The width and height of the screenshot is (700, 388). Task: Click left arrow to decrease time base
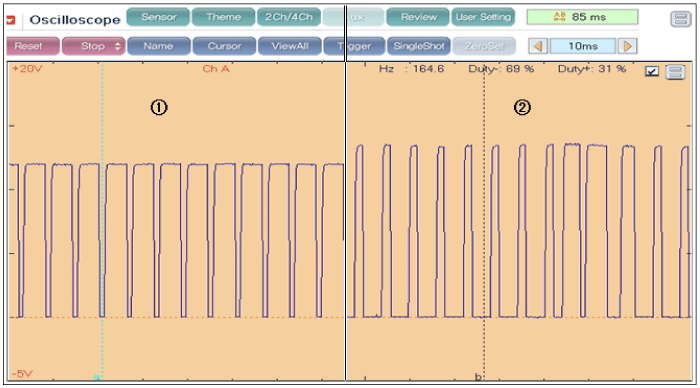coord(538,46)
